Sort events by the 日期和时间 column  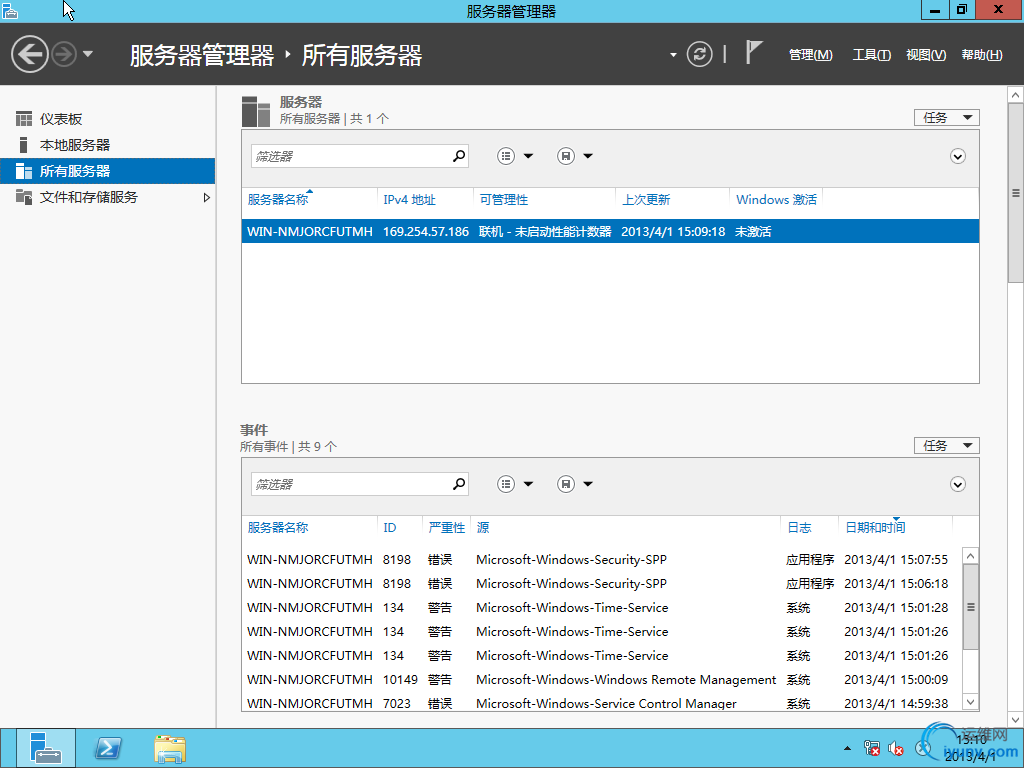875,528
